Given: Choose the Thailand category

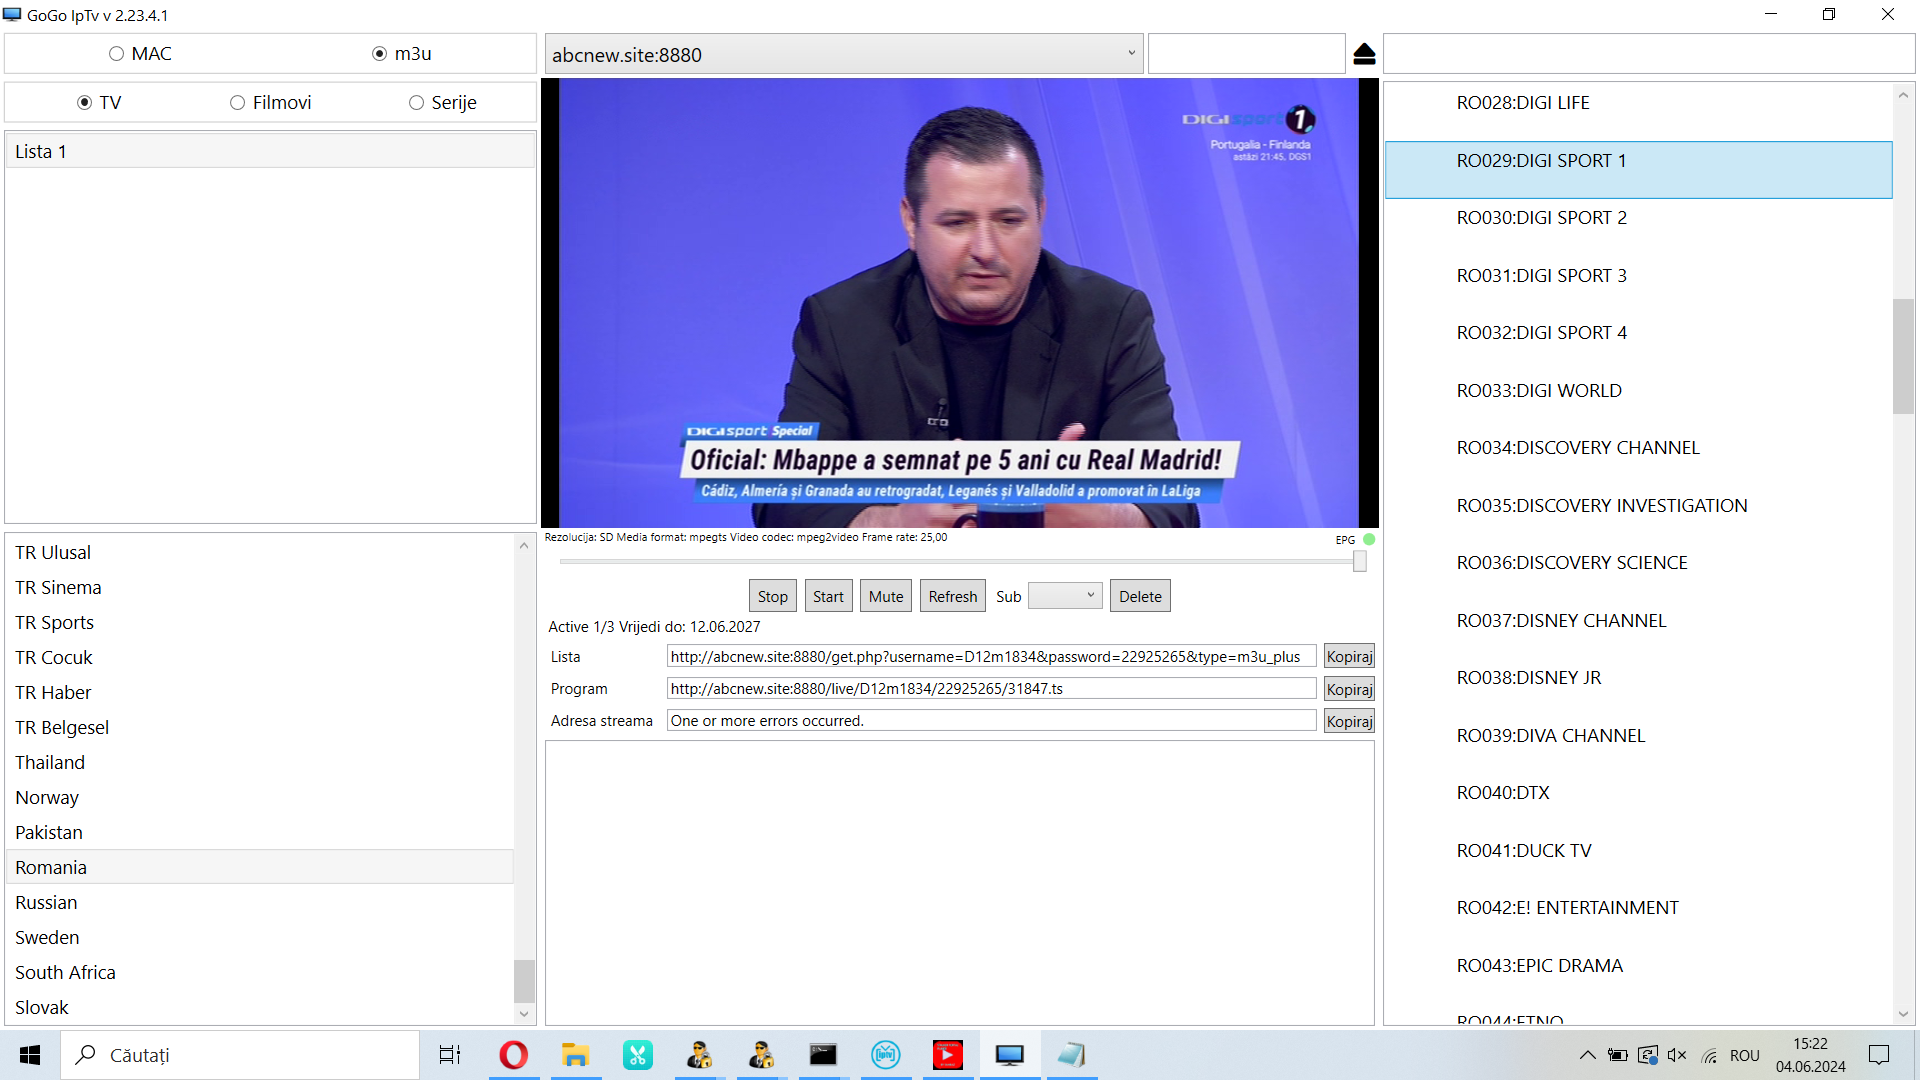Looking at the screenshot, I should click(x=260, y=762).
